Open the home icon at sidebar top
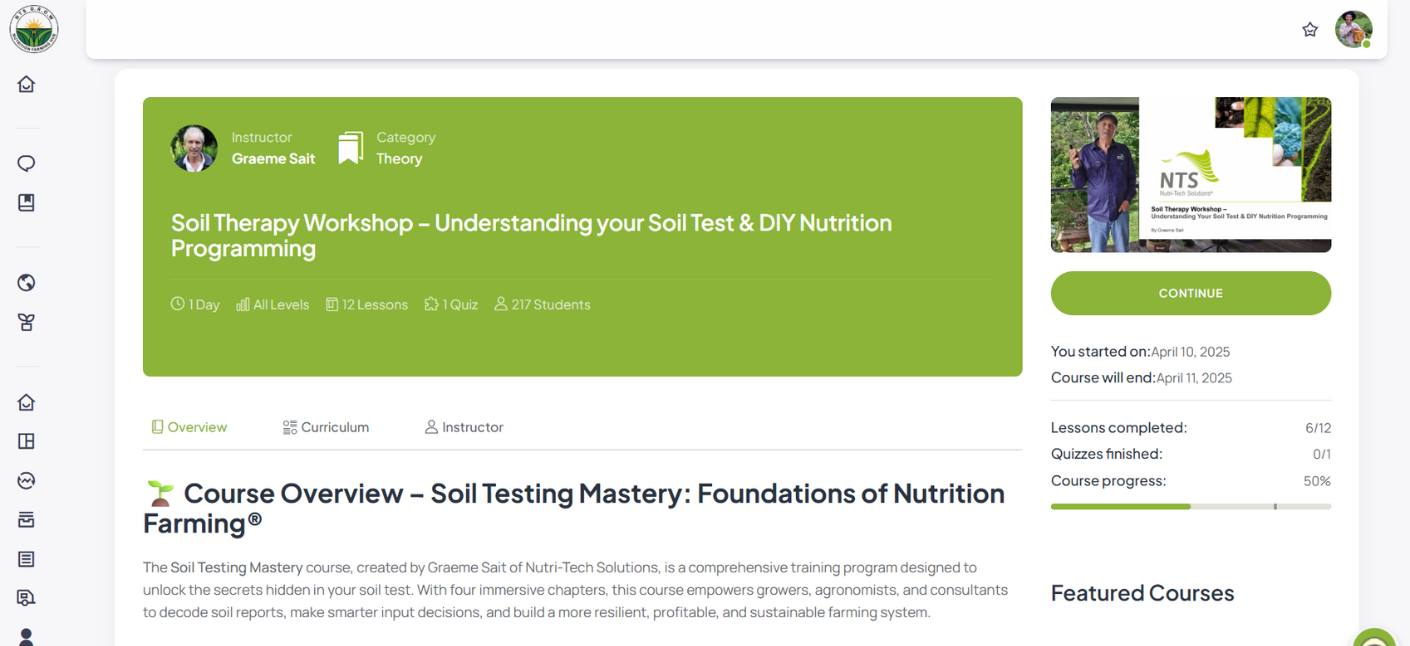 tap(27, 84)
